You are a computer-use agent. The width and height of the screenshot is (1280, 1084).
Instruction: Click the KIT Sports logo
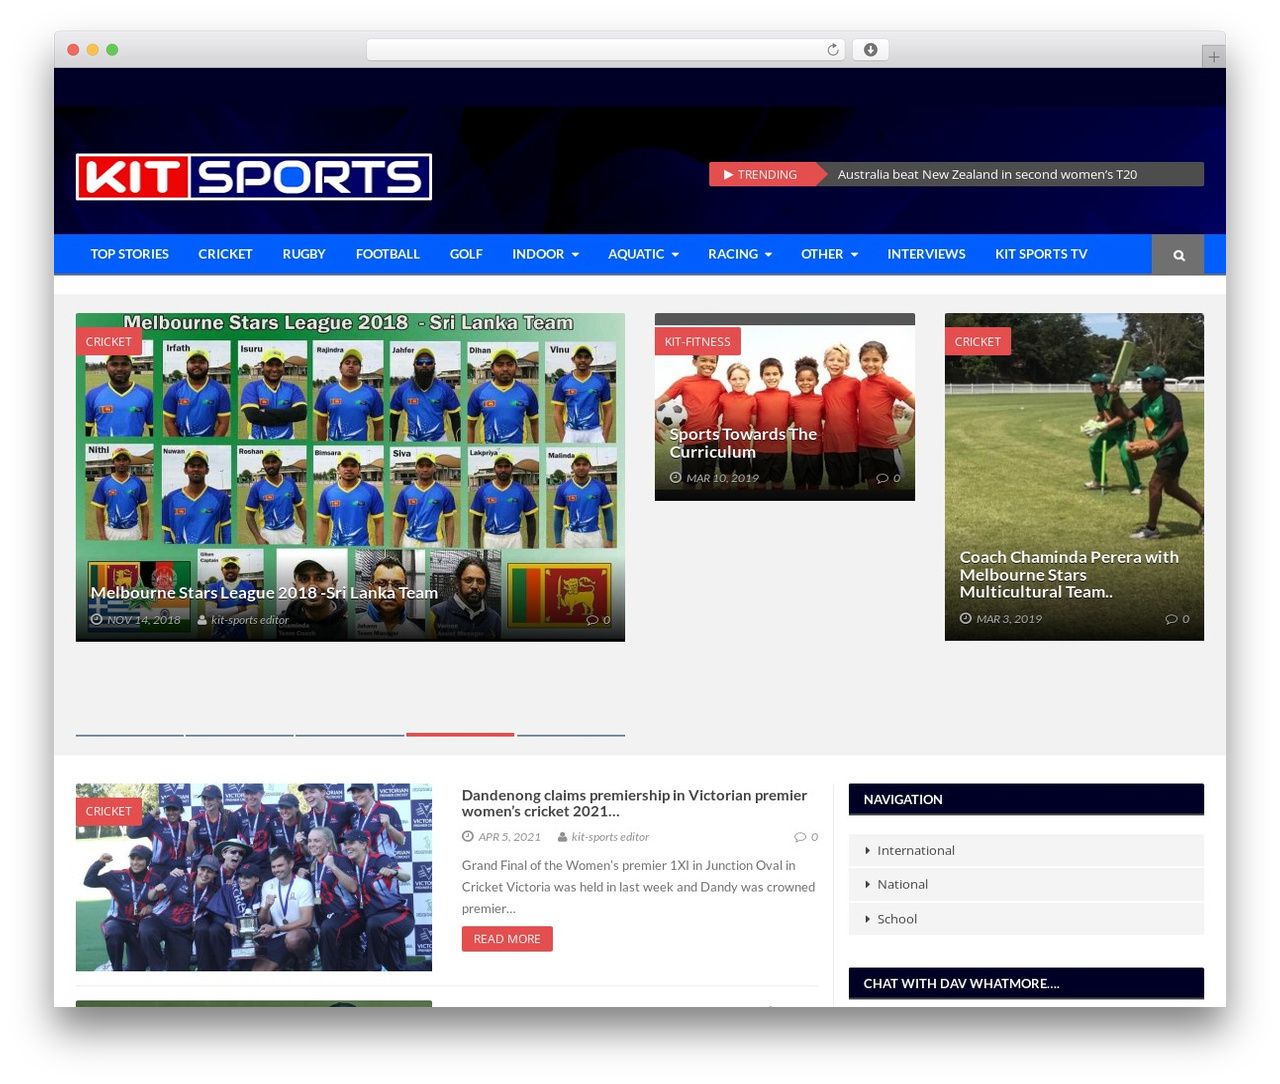click(x=254, y=177)
